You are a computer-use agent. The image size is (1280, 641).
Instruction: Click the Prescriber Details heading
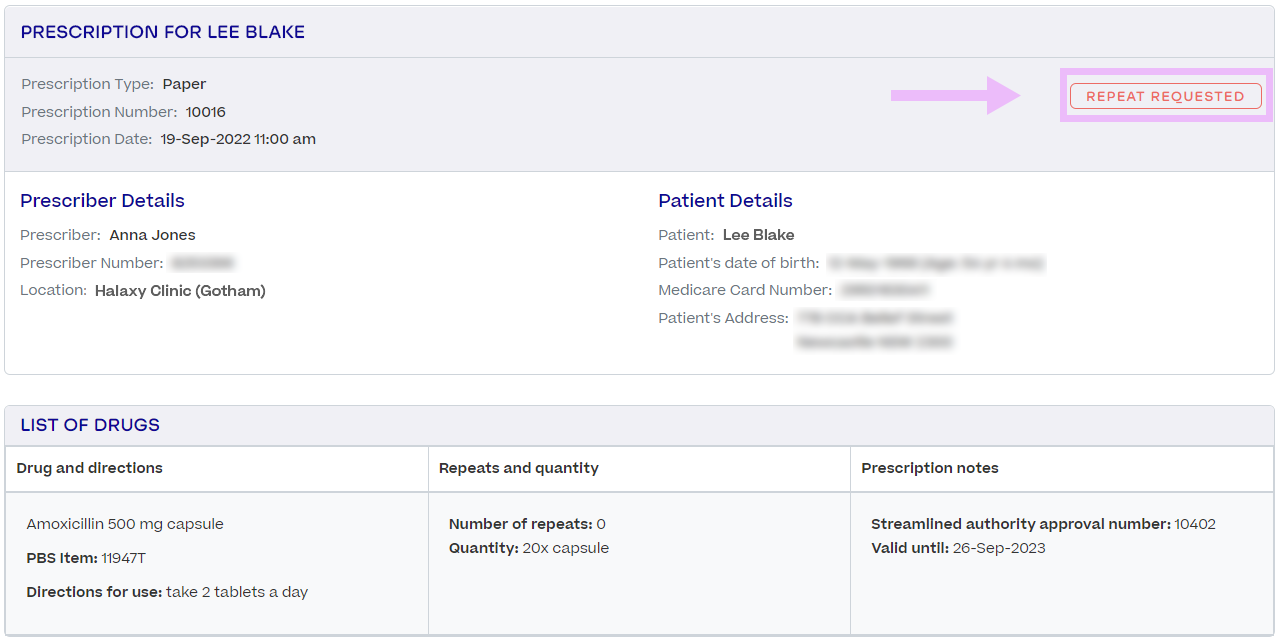(102, 201)
